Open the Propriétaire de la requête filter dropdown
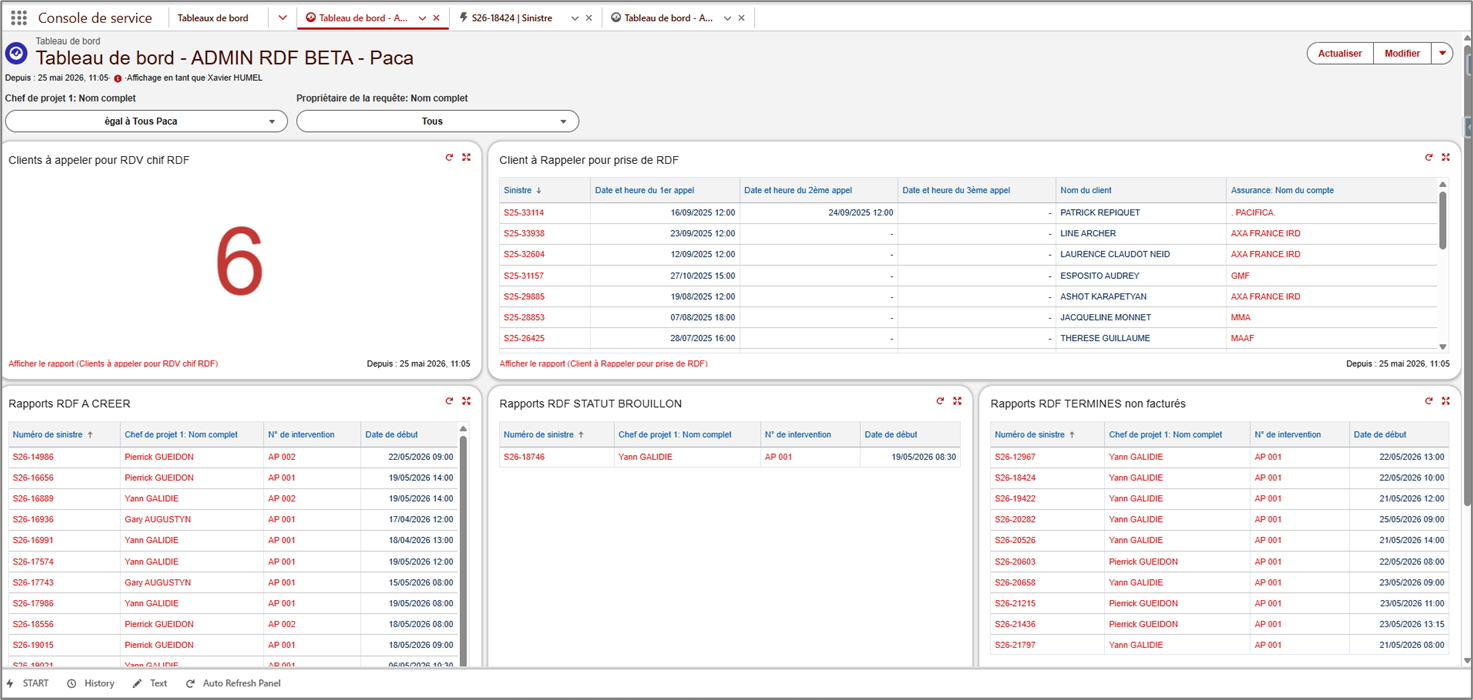Image resolution: width=1473 pixels, height=700 pixels. point(437,121)
